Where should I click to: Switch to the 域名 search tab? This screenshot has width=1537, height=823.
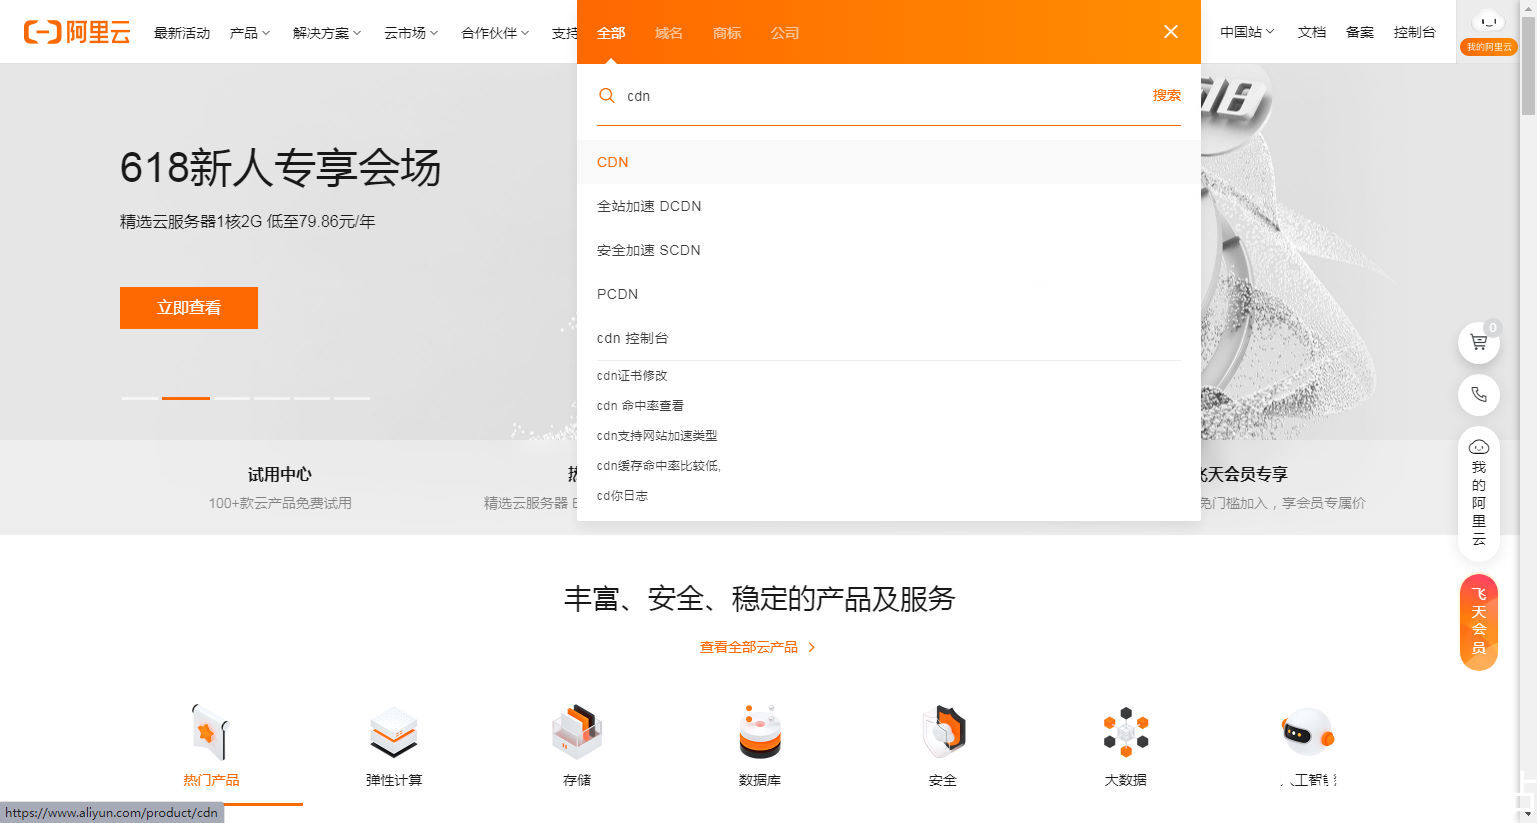668,32
